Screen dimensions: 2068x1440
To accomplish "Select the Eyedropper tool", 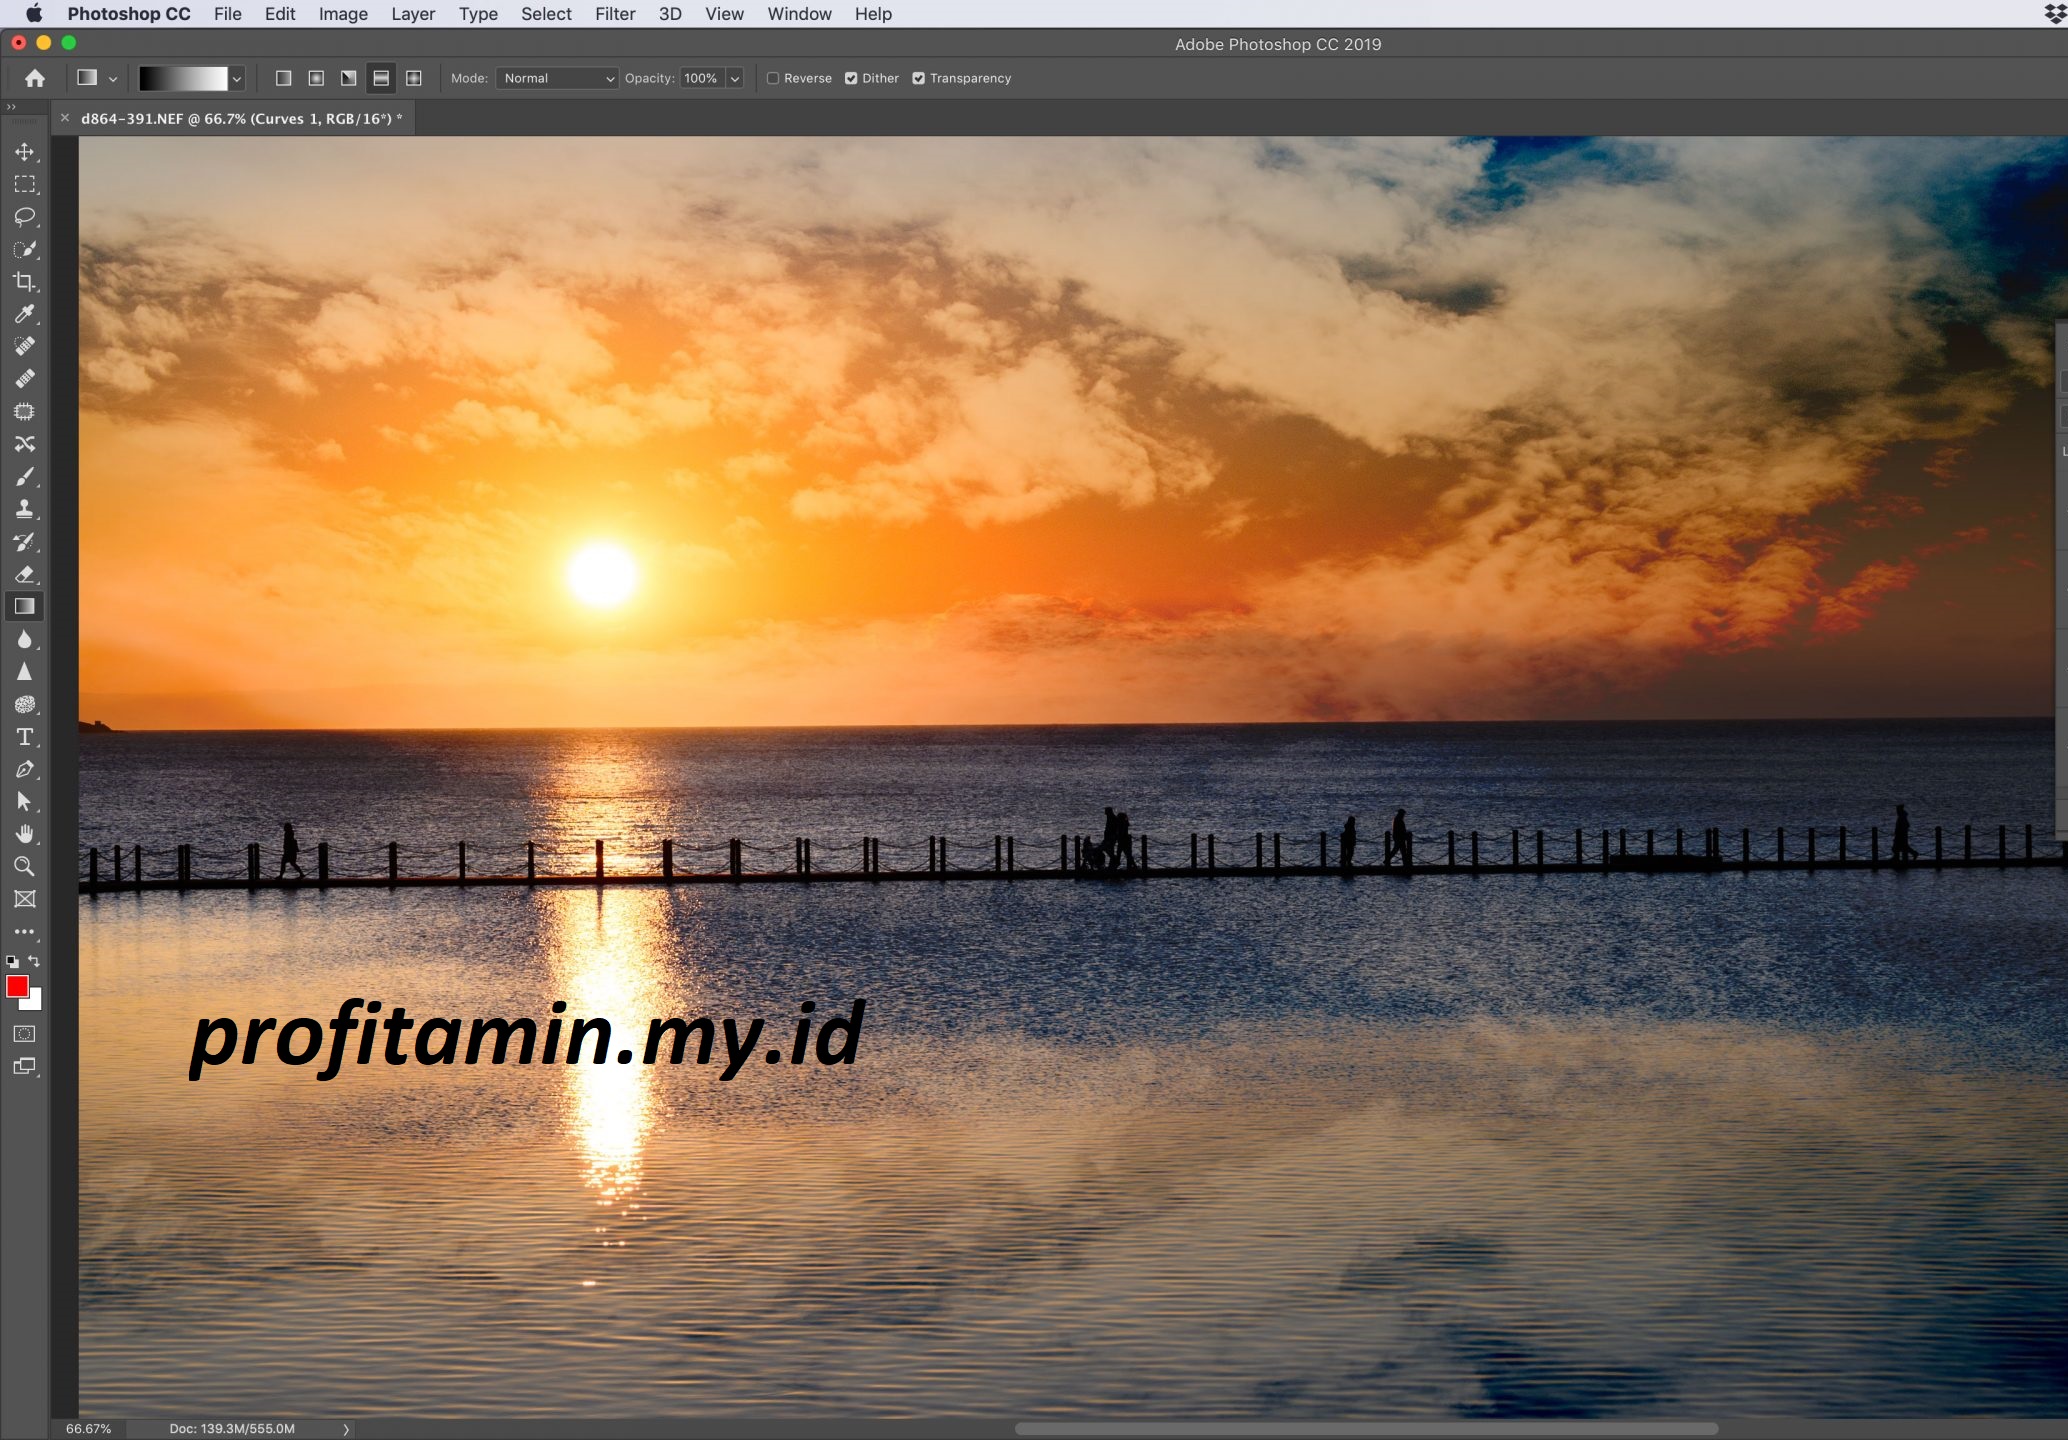I will [x=22, y=313].
